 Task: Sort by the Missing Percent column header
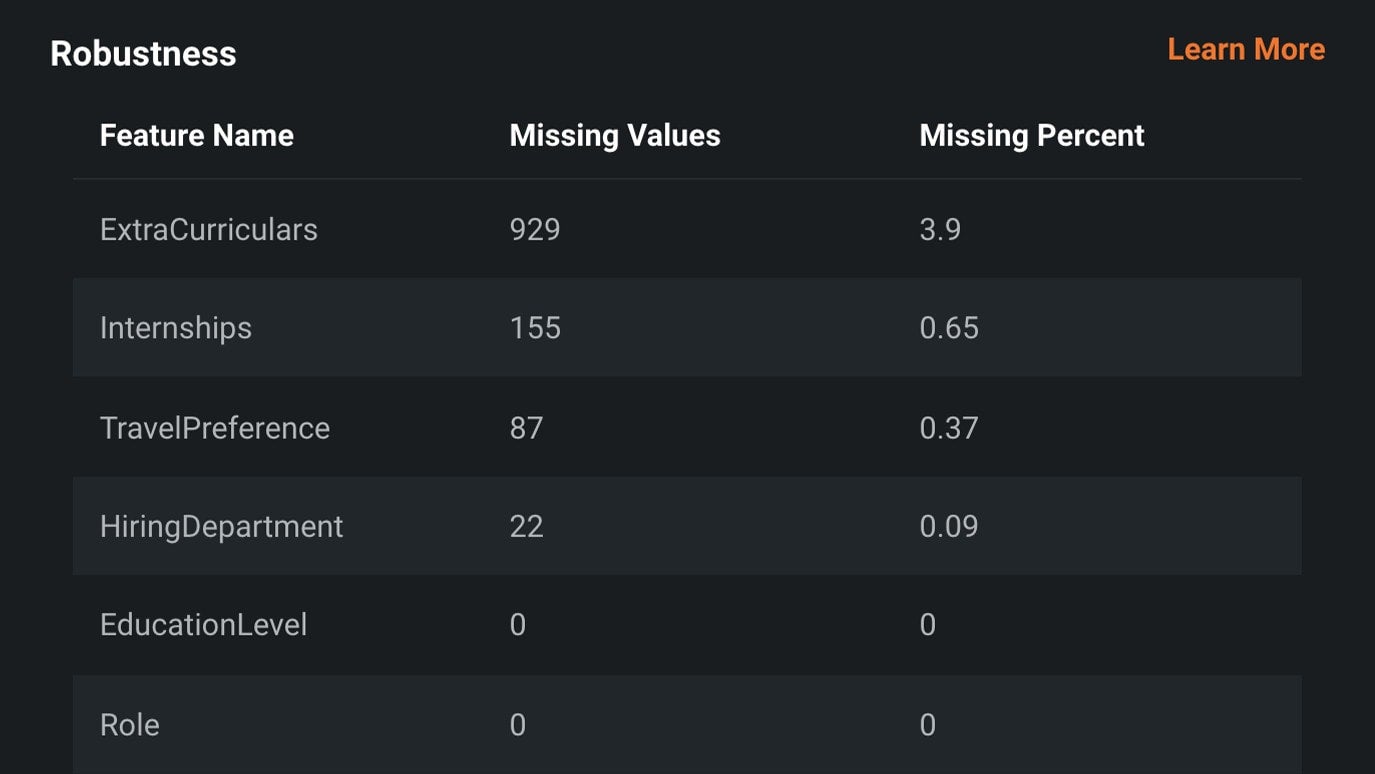[1032, 135]
